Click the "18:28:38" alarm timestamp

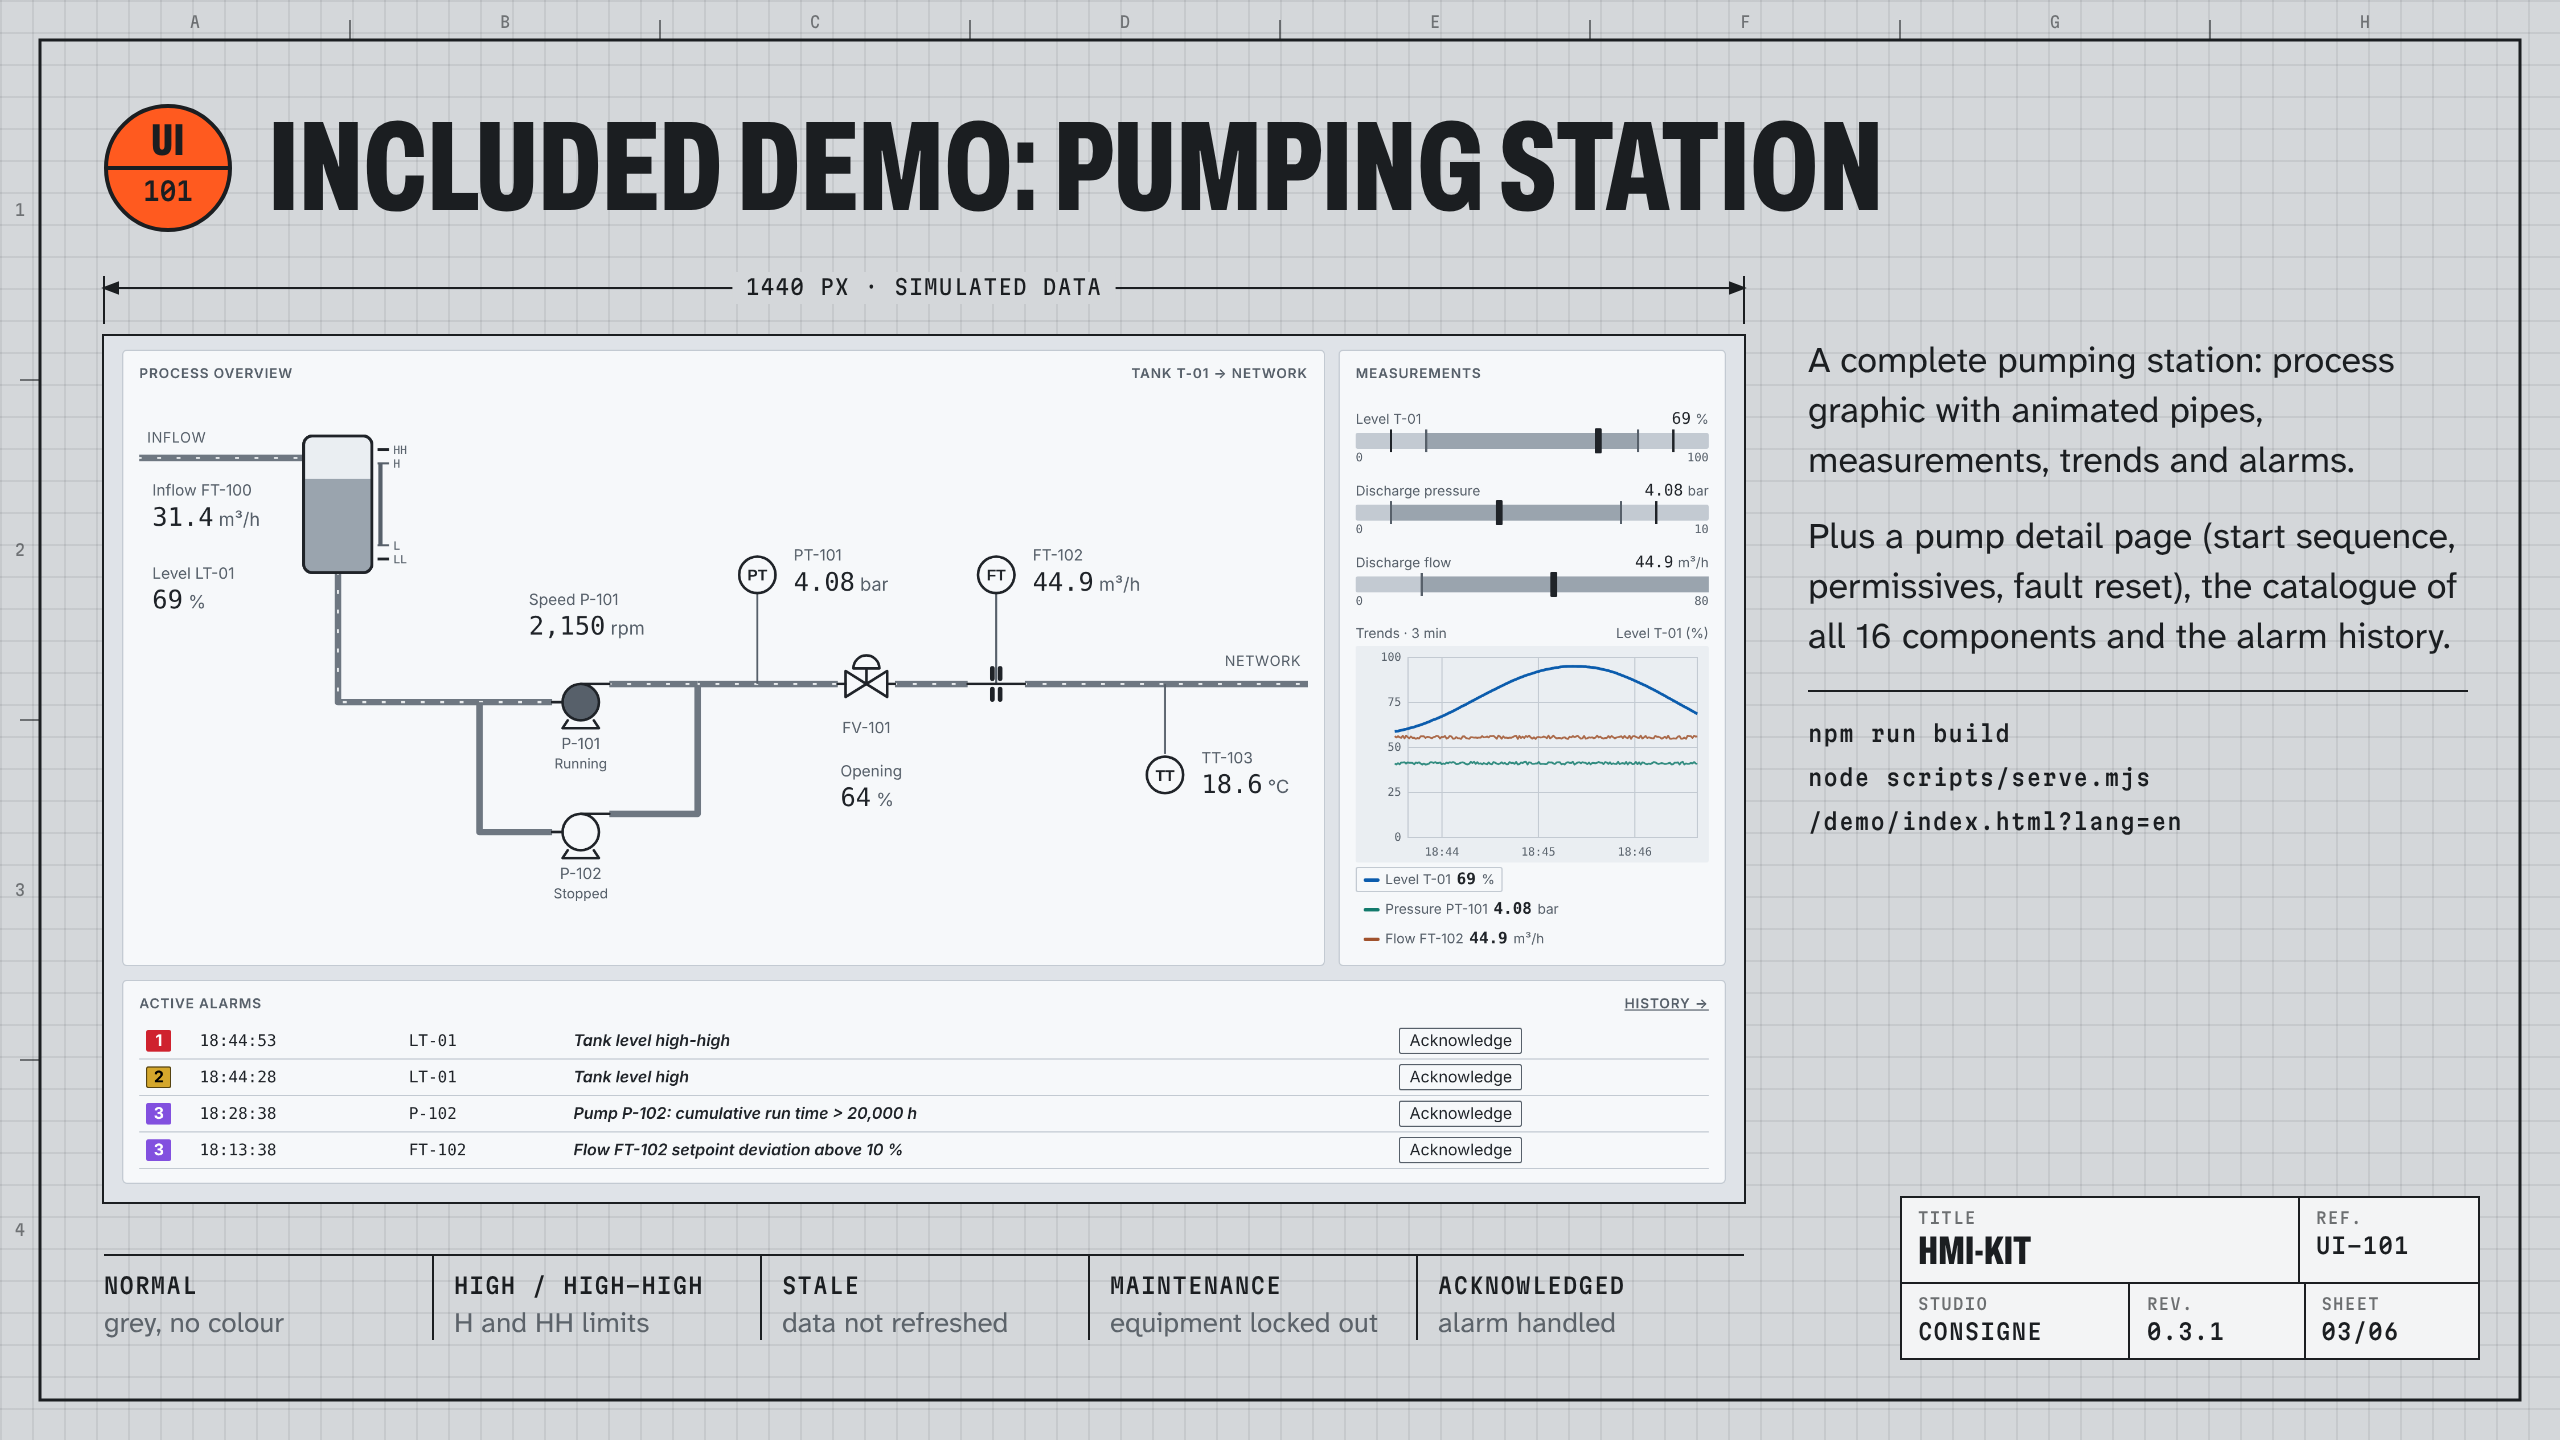pyautogui.click(x=238, y=1113)
